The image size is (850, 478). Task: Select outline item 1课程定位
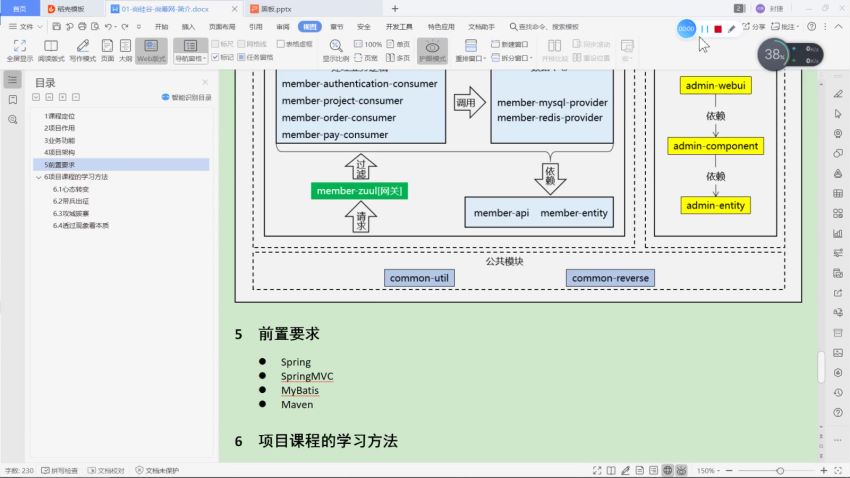[x=60, y=116]
